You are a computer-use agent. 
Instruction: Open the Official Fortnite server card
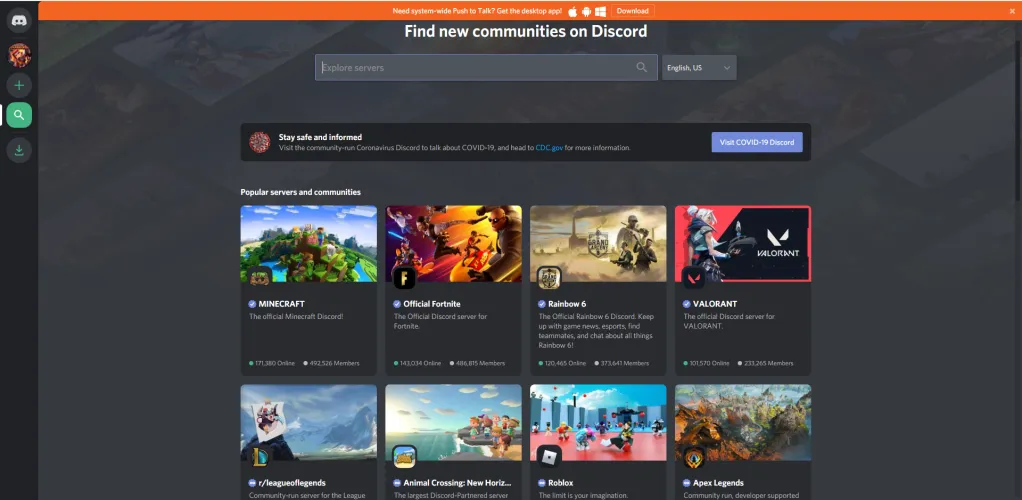tap(453, 290)
